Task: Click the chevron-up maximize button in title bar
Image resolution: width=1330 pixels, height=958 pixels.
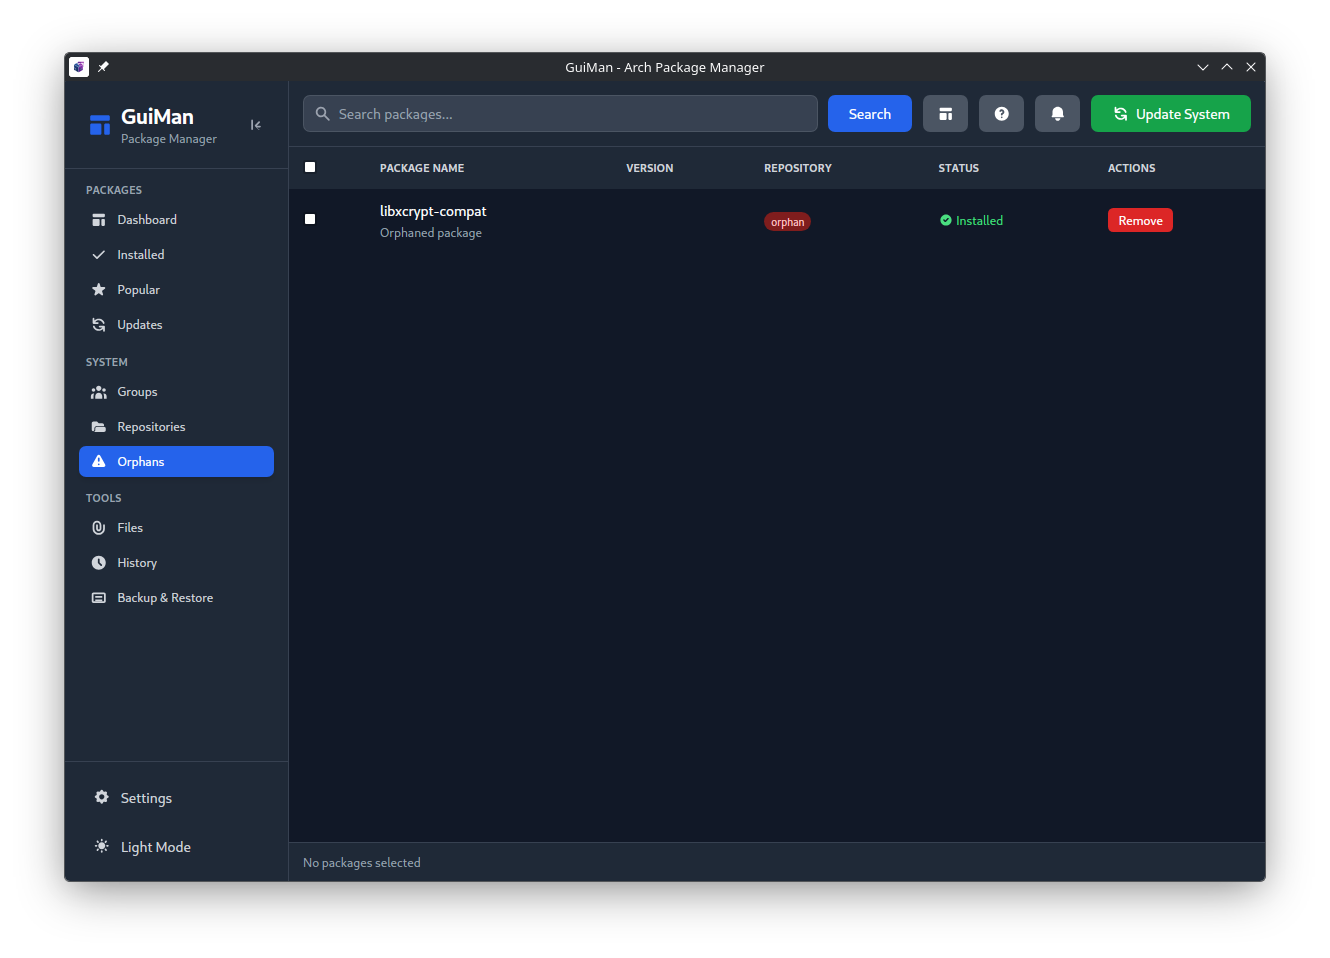Action: point(1227,67)
